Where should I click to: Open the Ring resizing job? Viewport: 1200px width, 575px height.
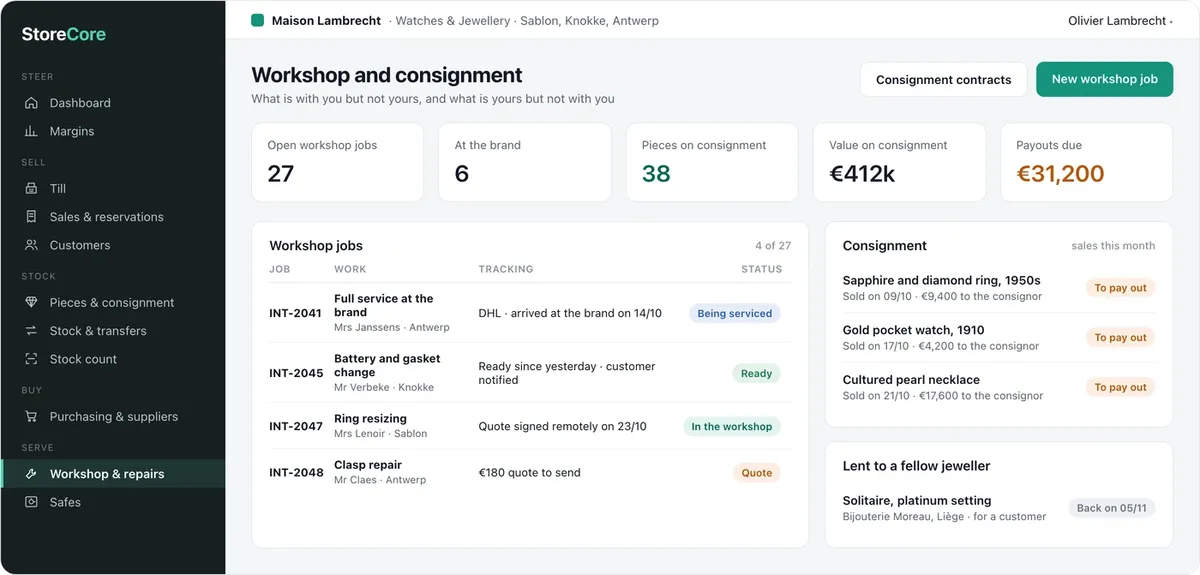[x=370, y=419]
